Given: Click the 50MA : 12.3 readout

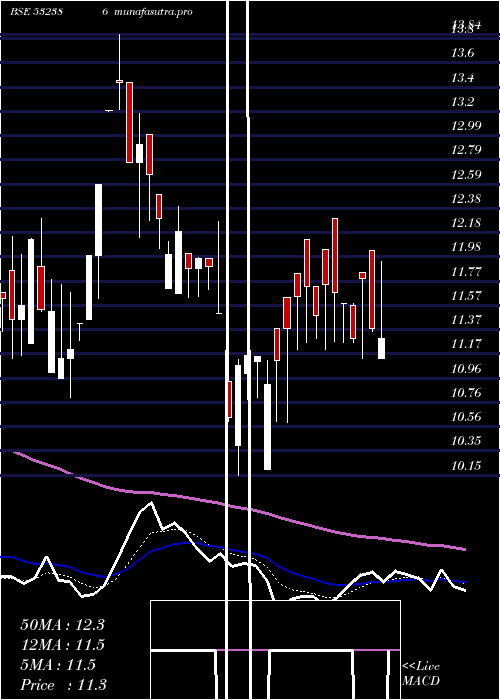Looking at the screenshot, I should click(x=62, y=625).
